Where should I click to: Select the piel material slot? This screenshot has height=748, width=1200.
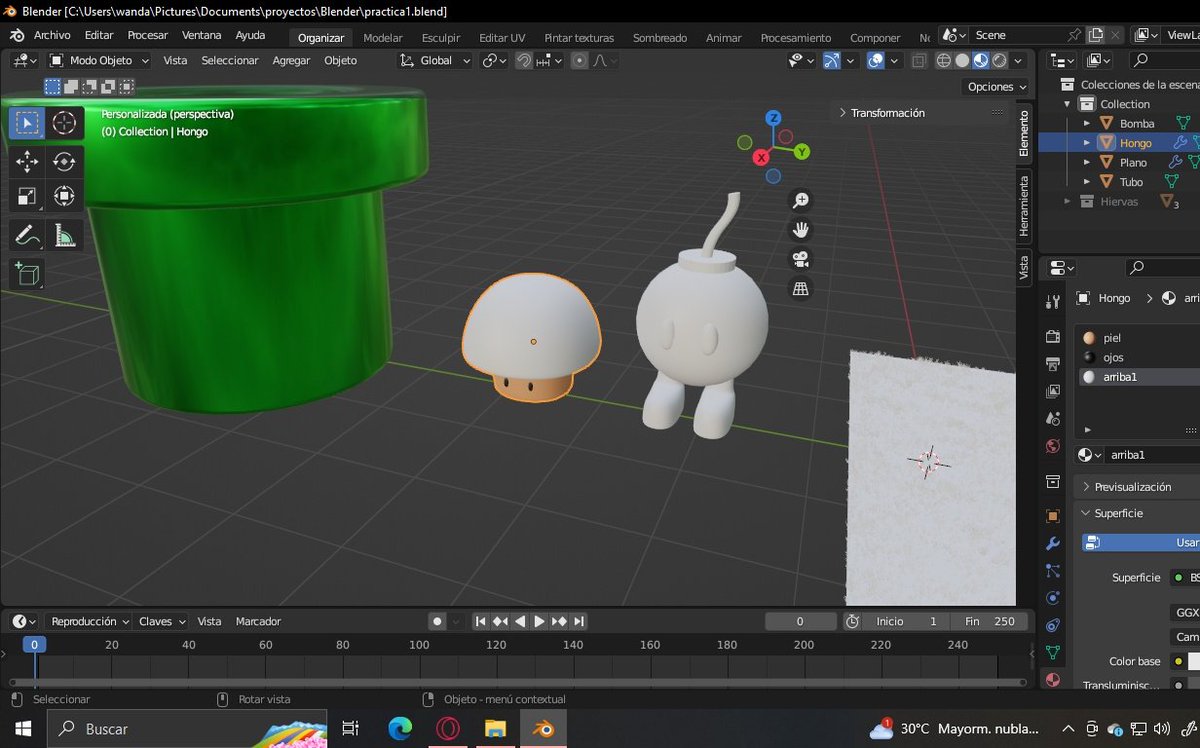coord(1138,338)
